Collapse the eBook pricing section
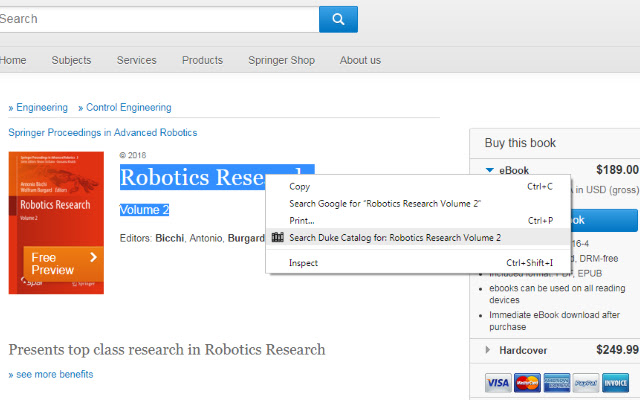Screen dimensions: 640x400 (x=490, y=170)
